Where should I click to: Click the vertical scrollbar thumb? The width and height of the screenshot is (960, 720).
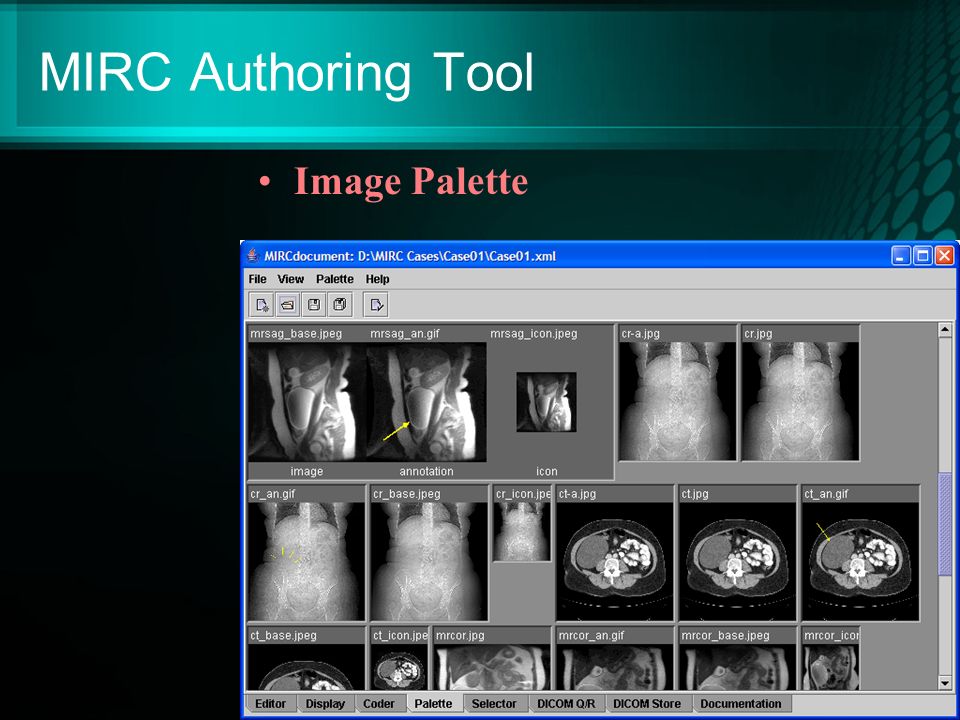(x=945, y=524)
